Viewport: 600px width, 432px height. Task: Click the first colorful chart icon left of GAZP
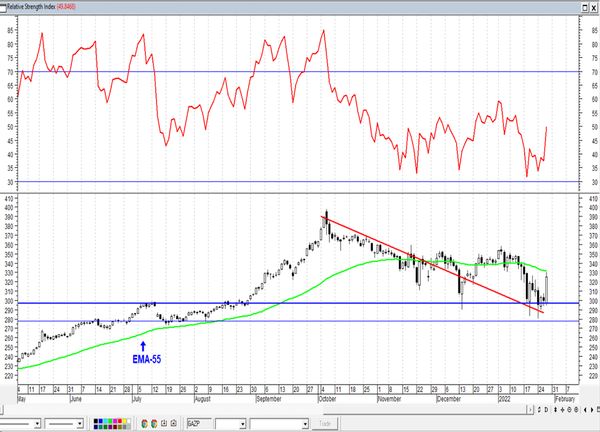tap(144, 423)
